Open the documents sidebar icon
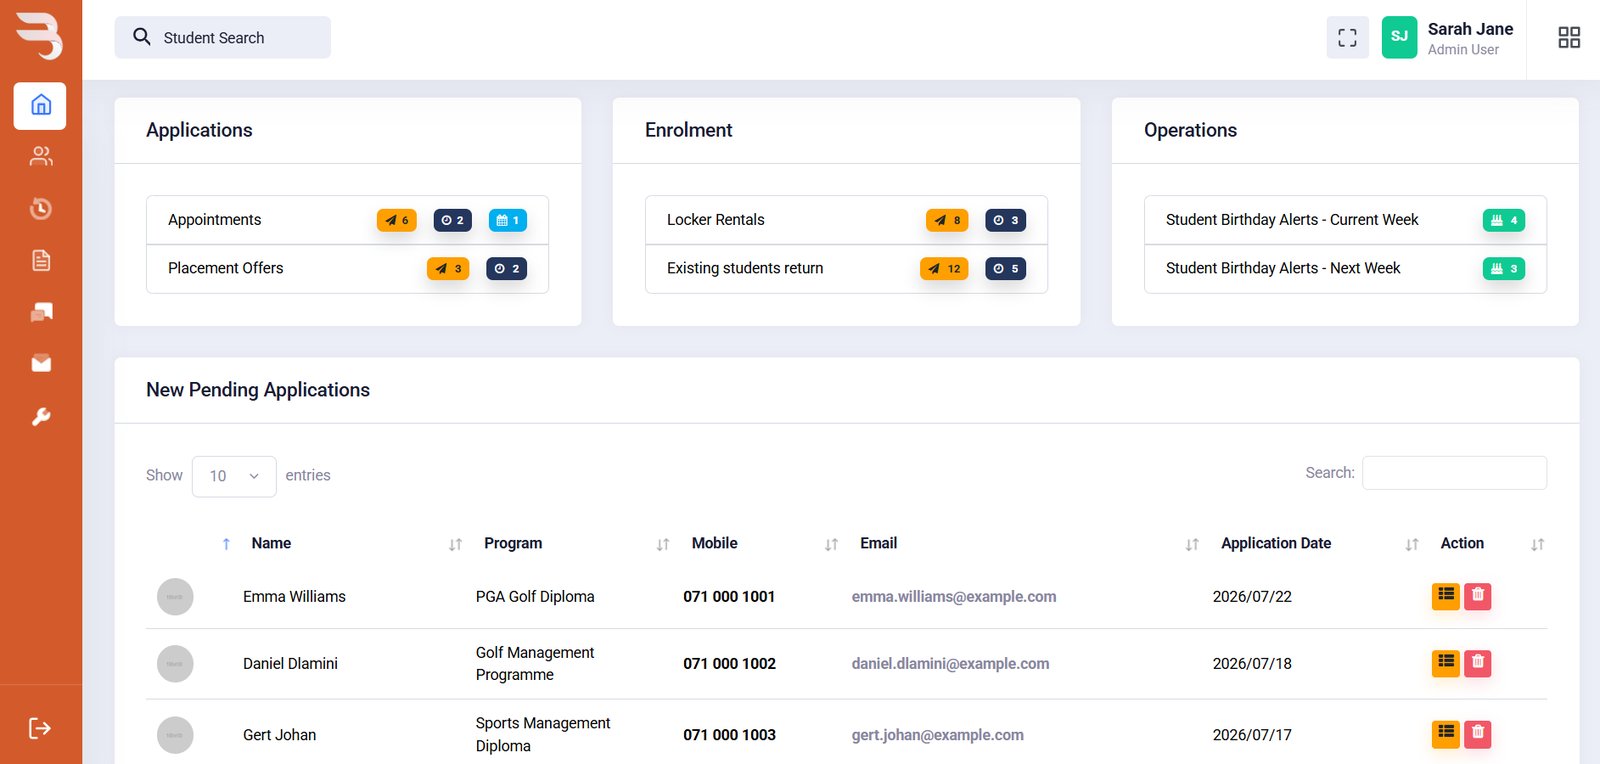 [x=40, y=260]
